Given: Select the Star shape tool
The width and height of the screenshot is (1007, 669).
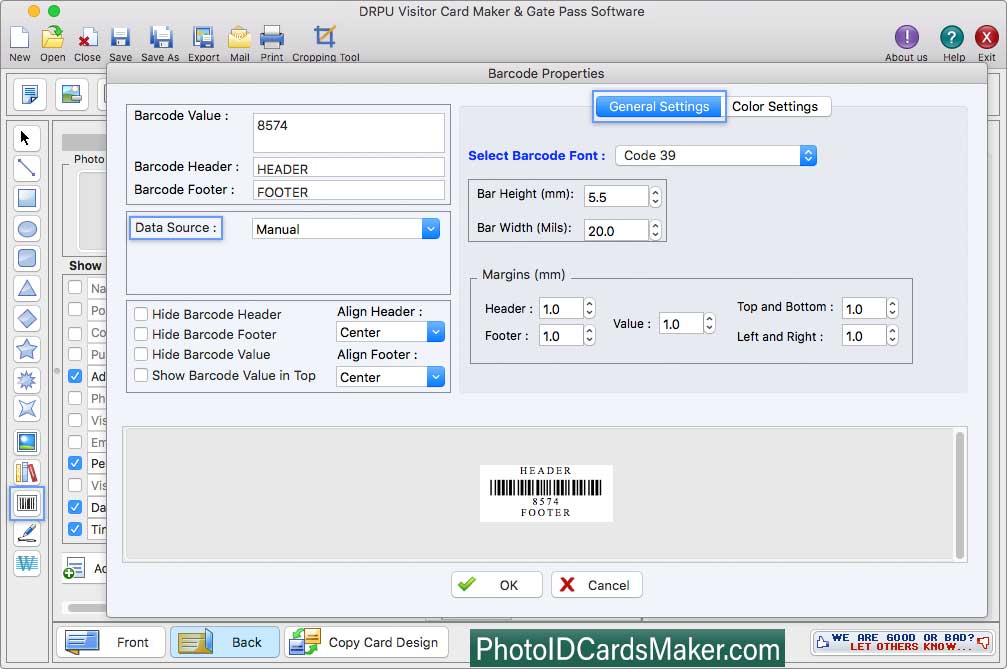Looking at the screenshot, I should (x=26, y=349).
